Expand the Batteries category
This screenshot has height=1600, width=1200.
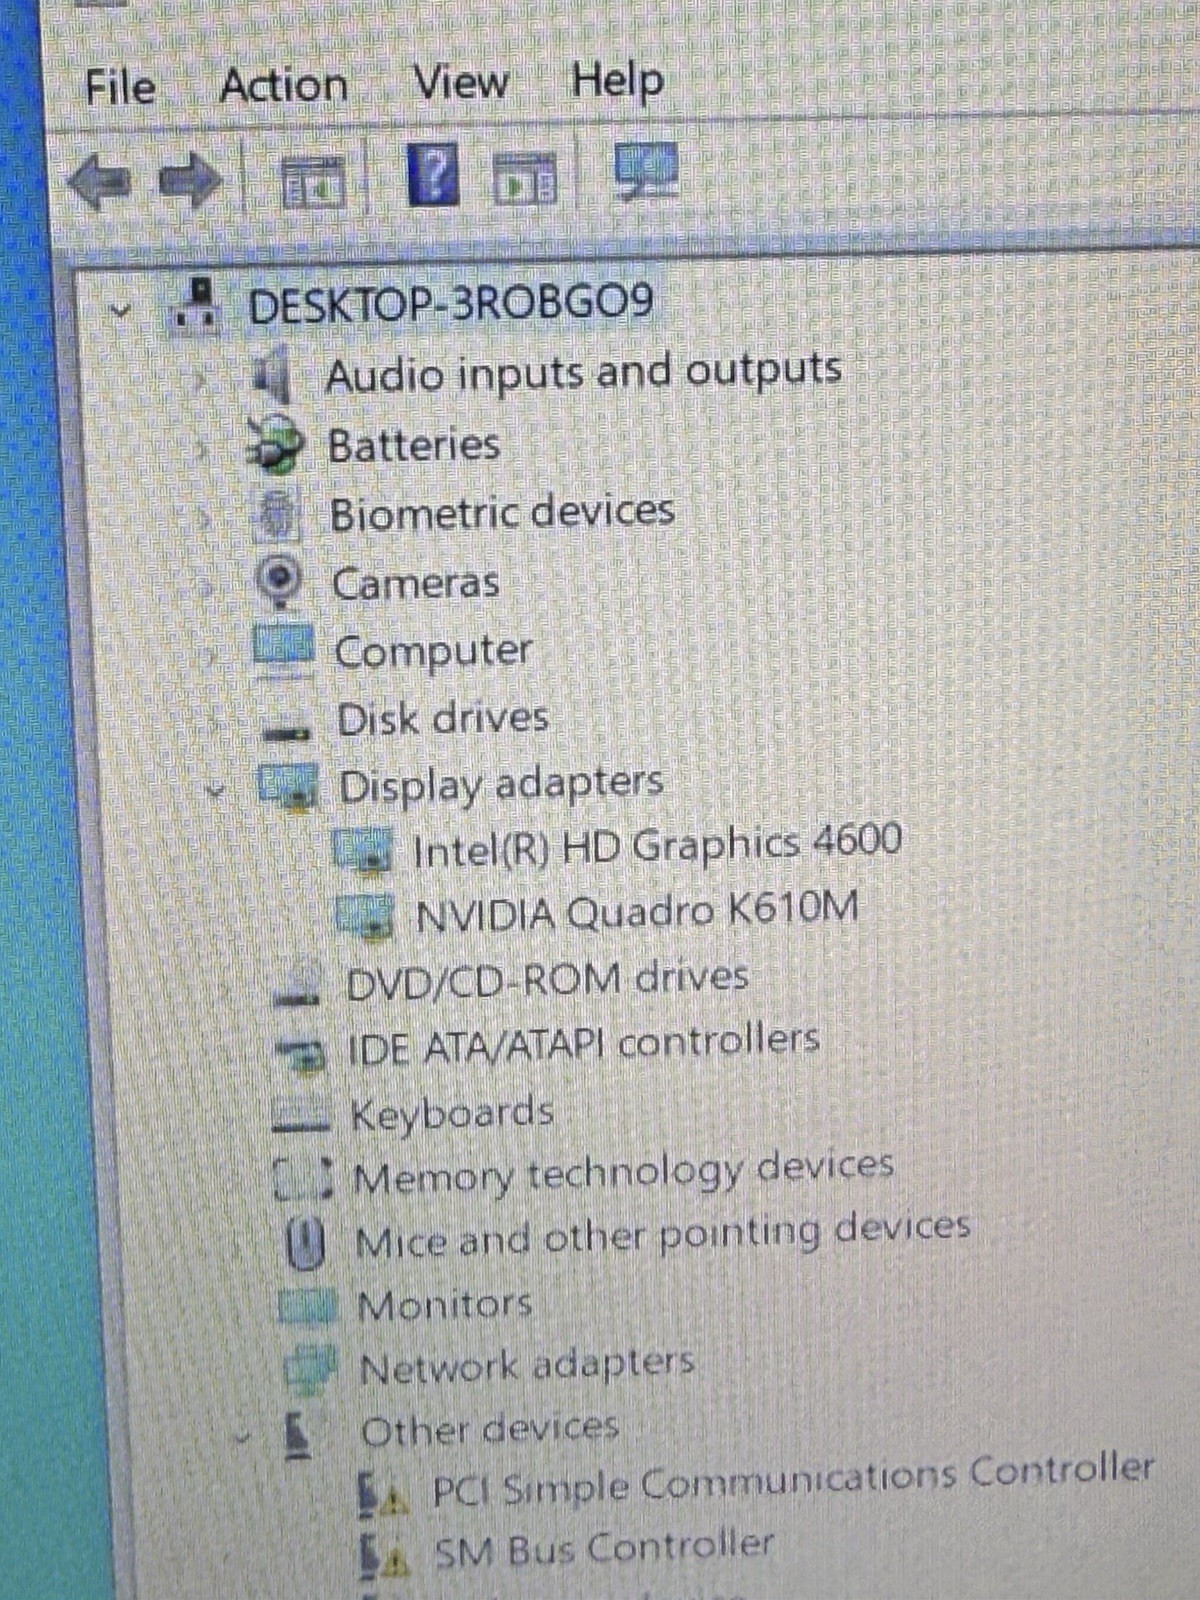click(x=203, y=449)
